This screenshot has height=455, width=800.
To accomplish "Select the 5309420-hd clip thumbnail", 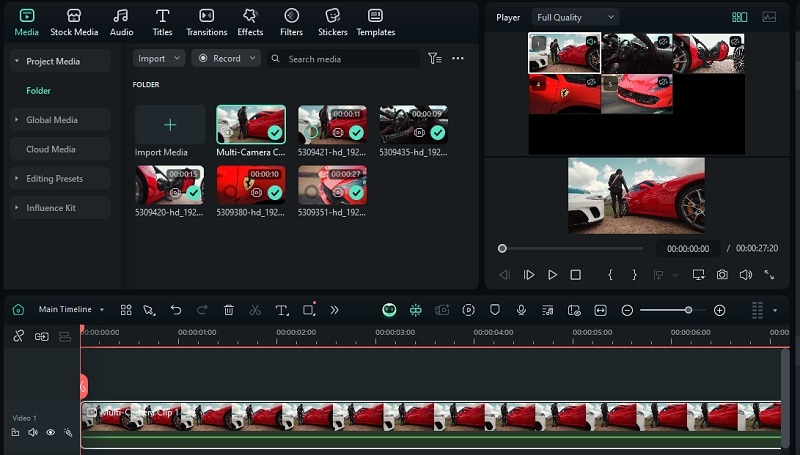I will (170, 185).
